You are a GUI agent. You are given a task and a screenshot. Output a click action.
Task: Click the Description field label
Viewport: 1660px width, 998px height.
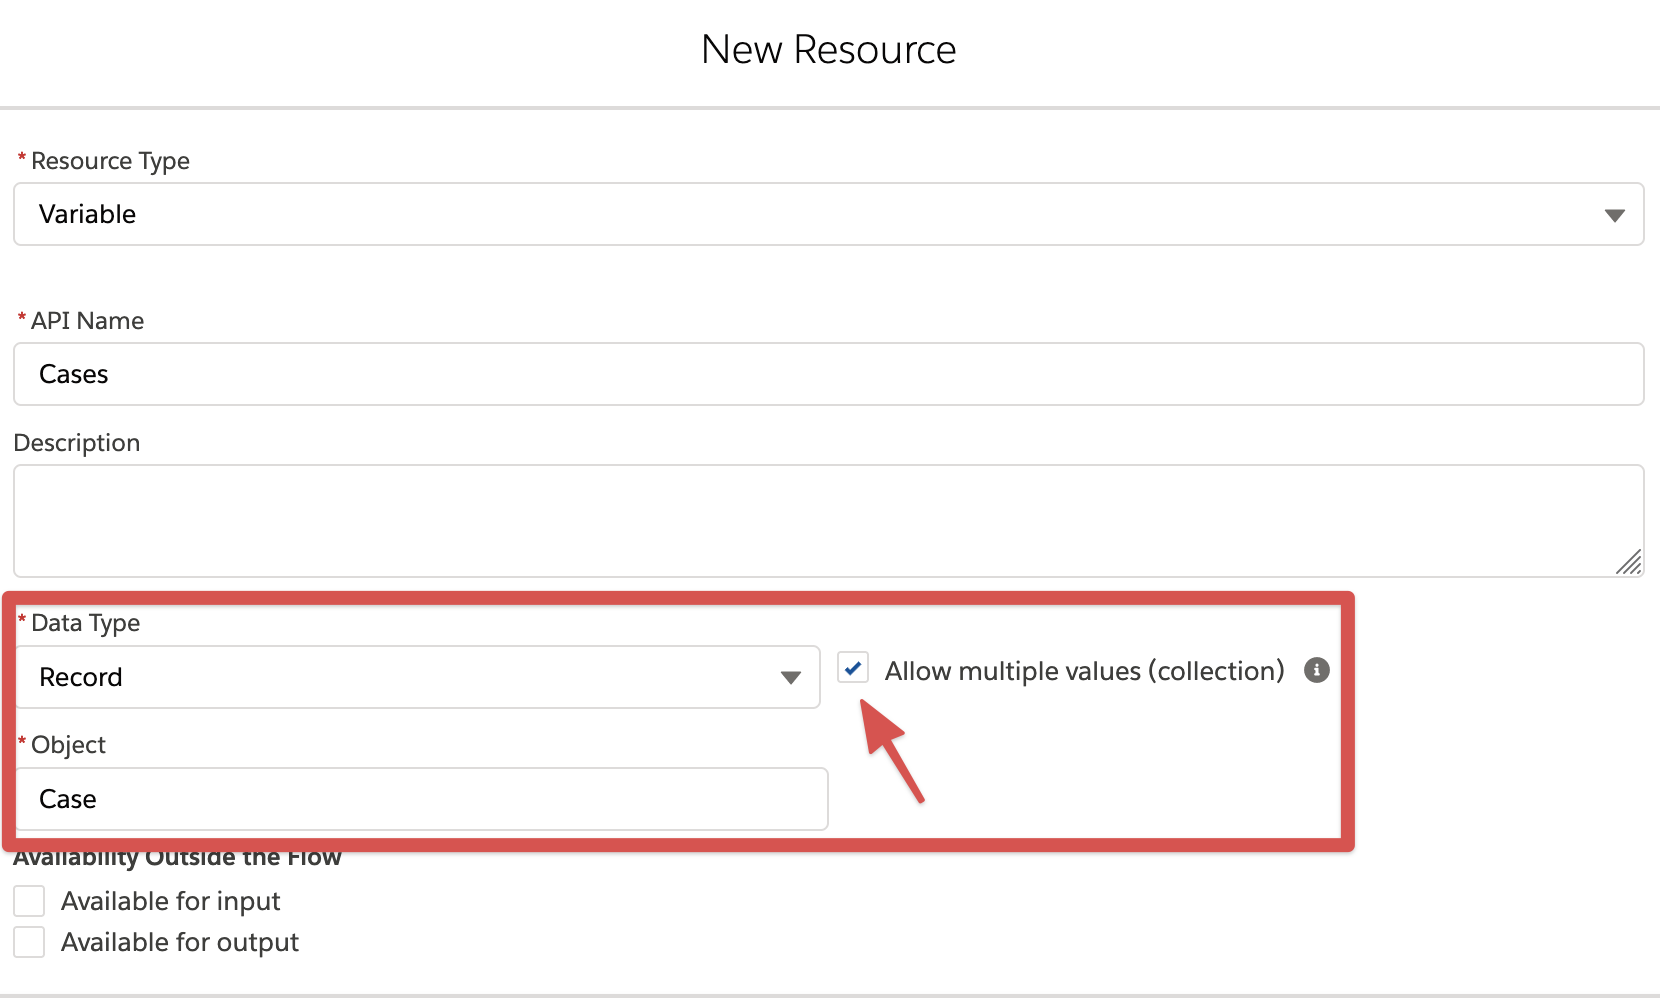point(77,443)
